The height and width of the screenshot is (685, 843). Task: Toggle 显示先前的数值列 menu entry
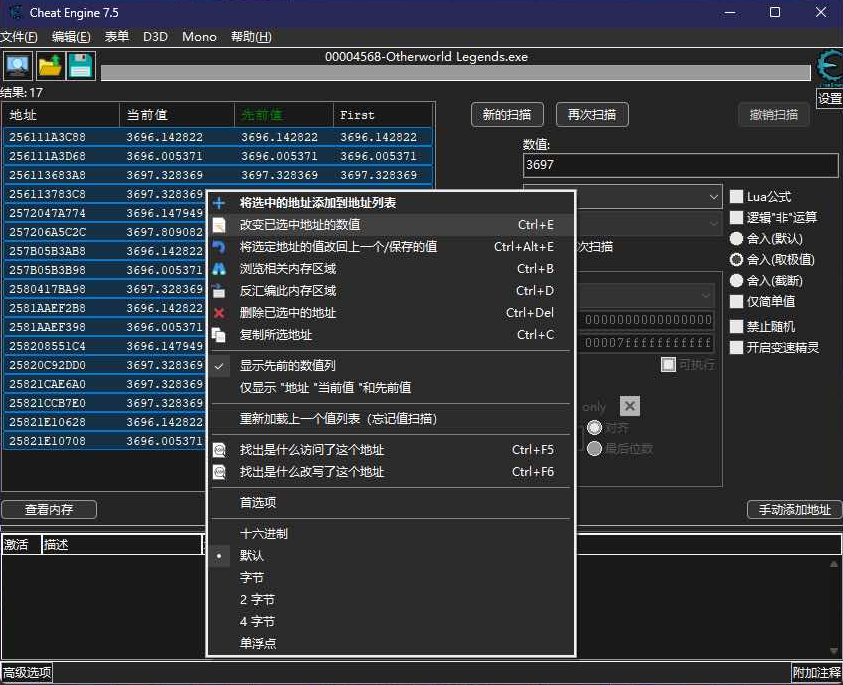[x=391, y=366]
